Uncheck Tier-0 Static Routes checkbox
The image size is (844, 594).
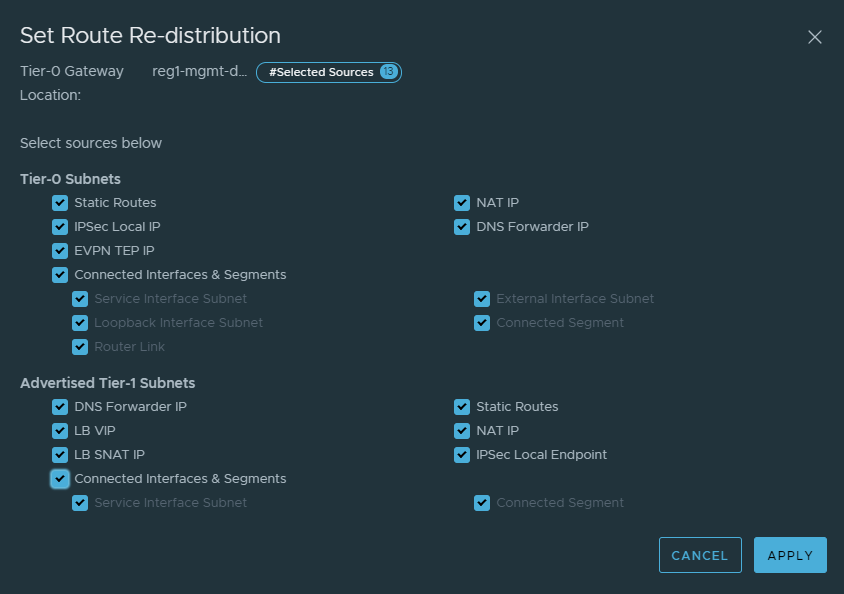click(60, 203)
